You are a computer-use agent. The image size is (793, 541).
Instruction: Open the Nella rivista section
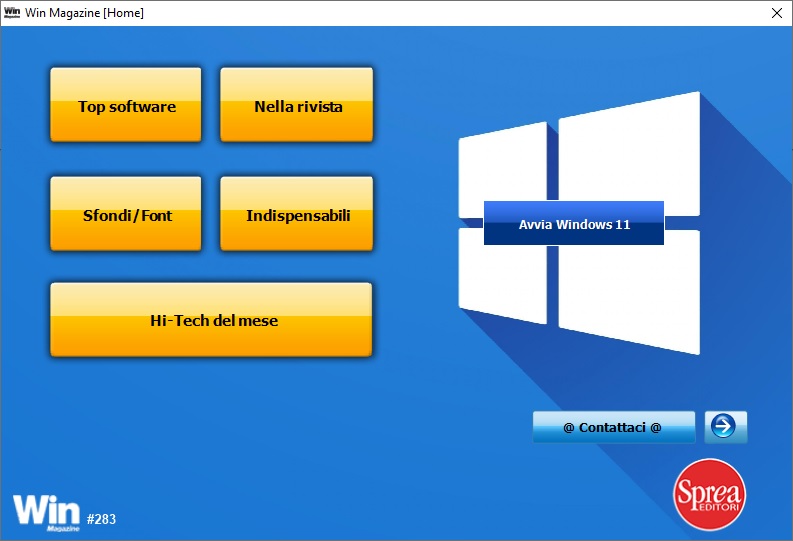297,105
